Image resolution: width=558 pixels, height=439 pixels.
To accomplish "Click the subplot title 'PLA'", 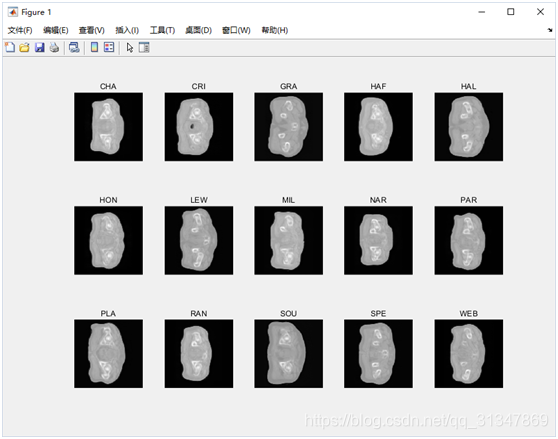I will click(x=108, y=313).
